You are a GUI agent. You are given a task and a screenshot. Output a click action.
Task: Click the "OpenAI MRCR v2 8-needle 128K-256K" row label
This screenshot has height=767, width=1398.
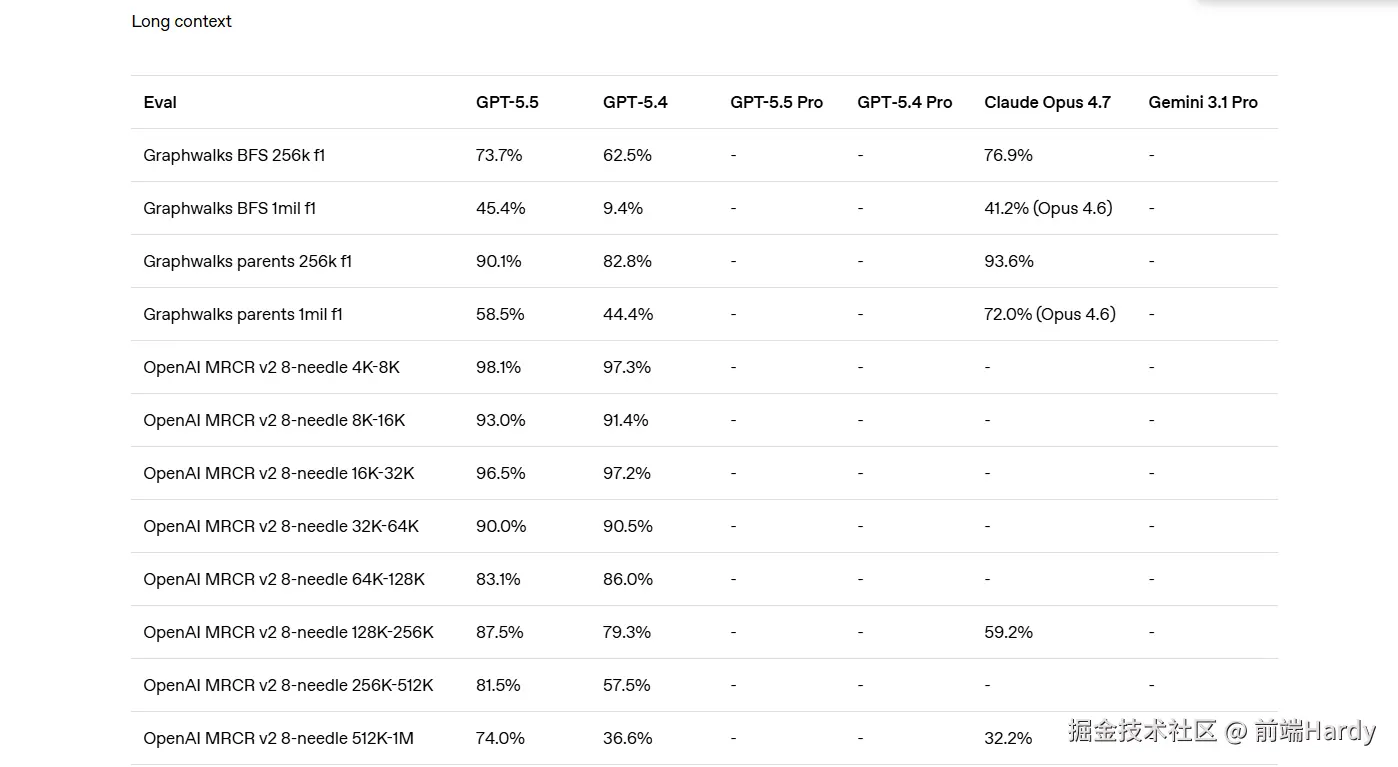point(288,632)
